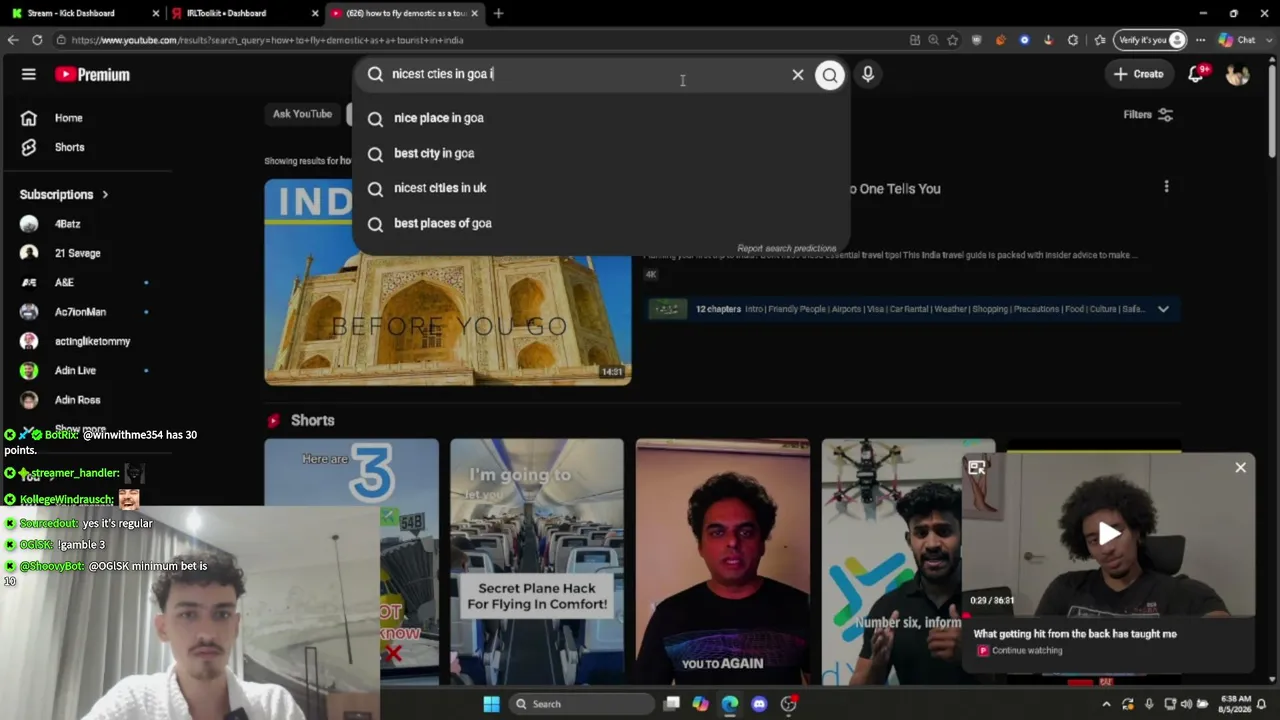Click into the YouTube search text field
Screen dimensions: 1280x720
(x=585, y=74)
